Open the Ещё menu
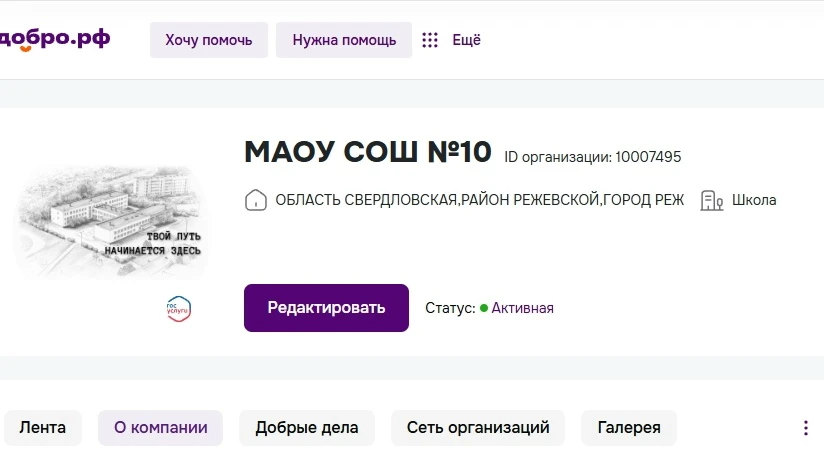The image size is (824, 464). [x=467, y=40]
